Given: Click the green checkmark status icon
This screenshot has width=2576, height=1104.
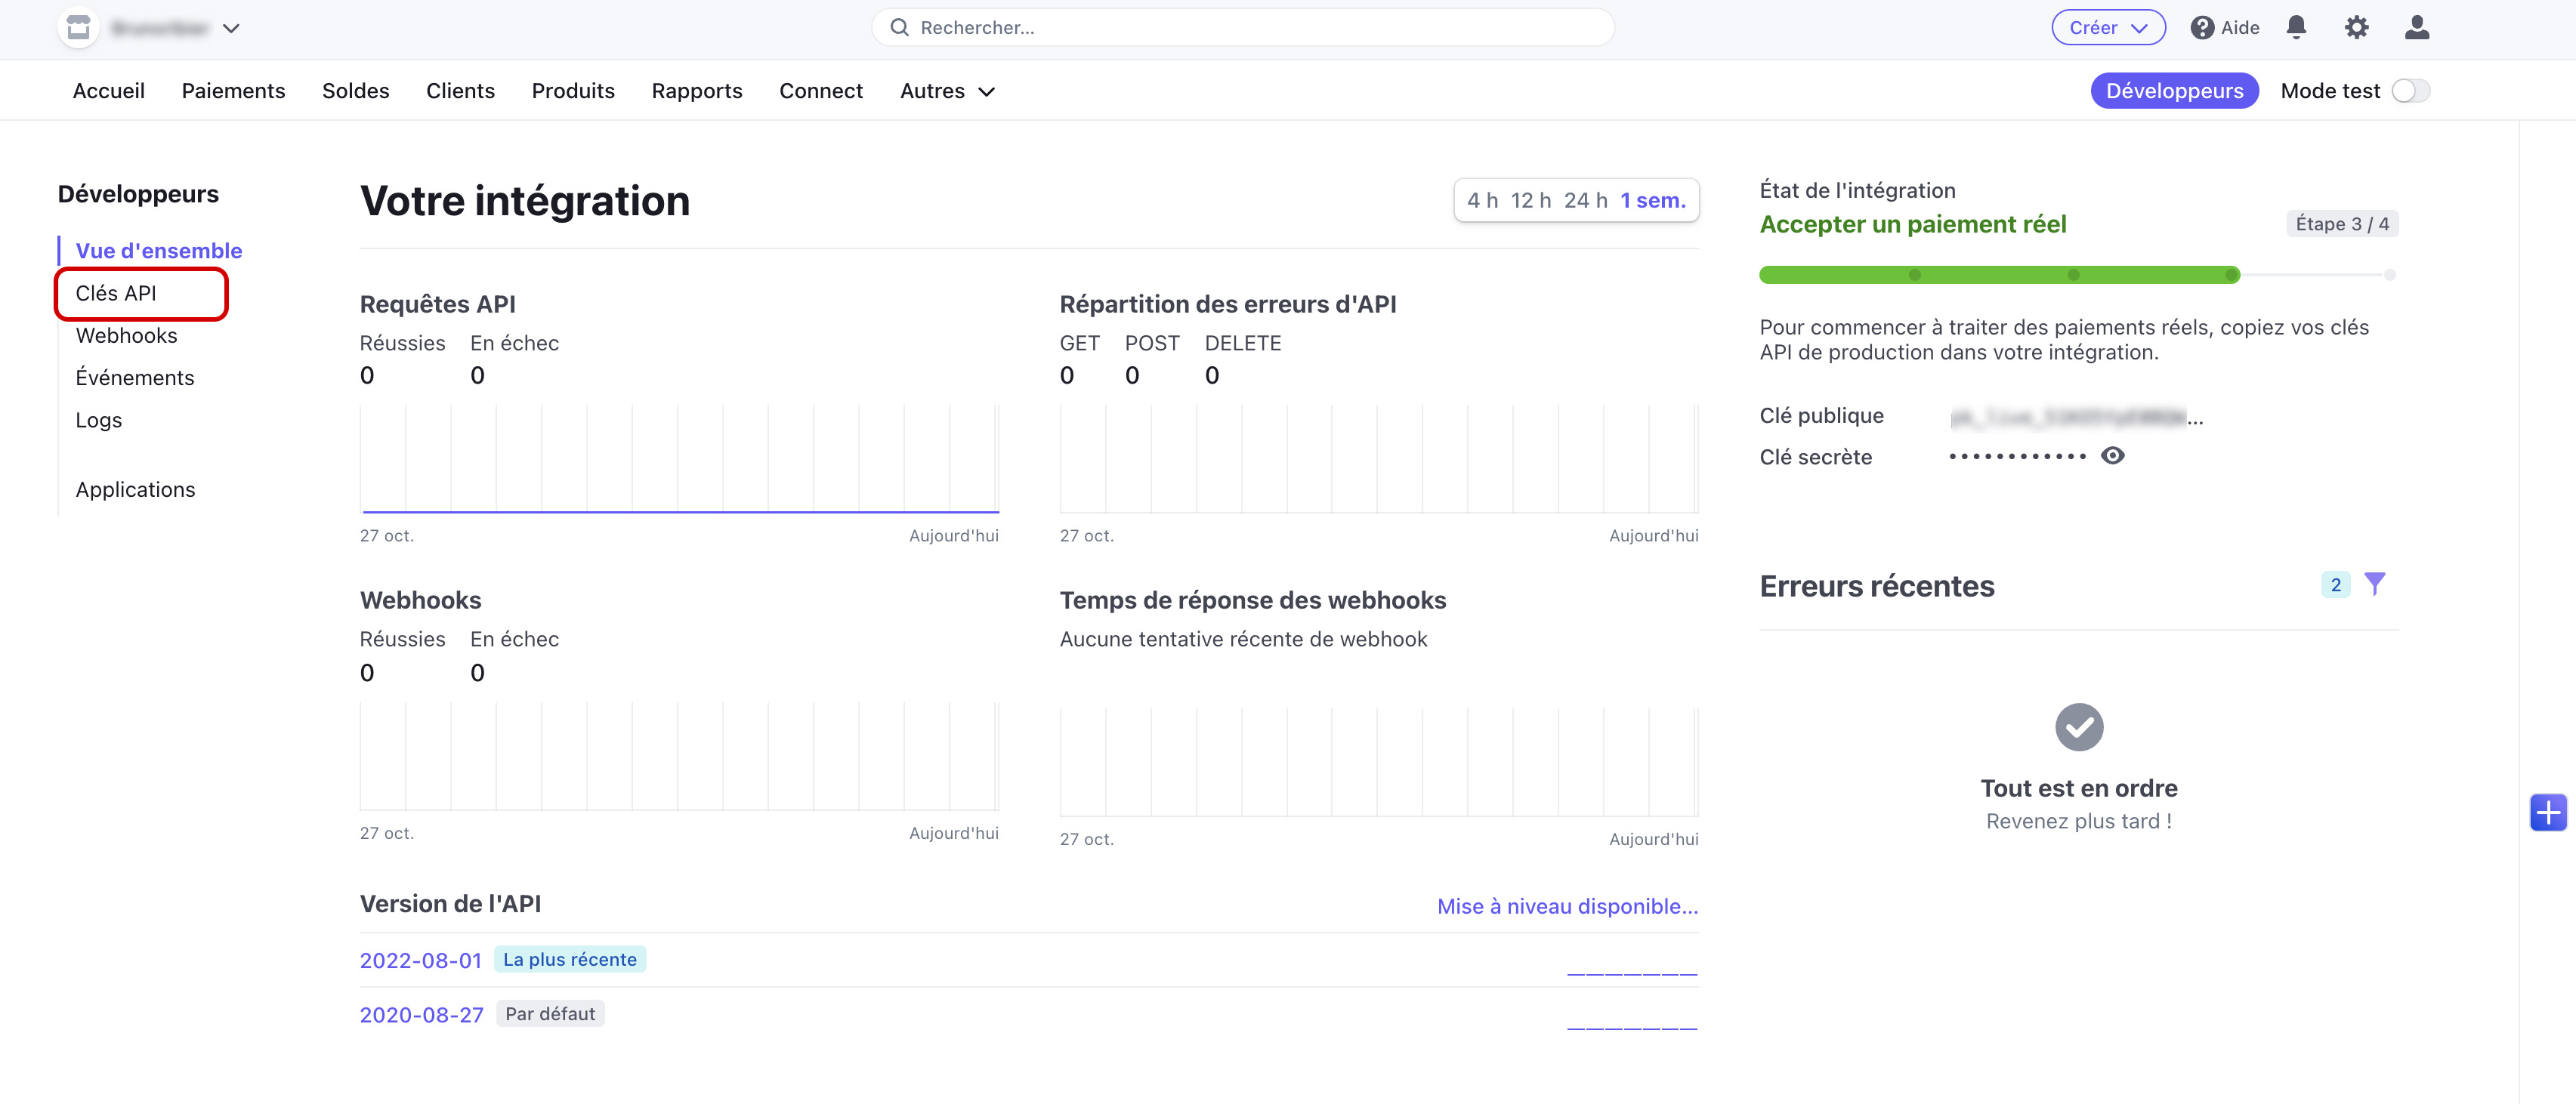Looking at the screenshot, I should coord(2078,727).
